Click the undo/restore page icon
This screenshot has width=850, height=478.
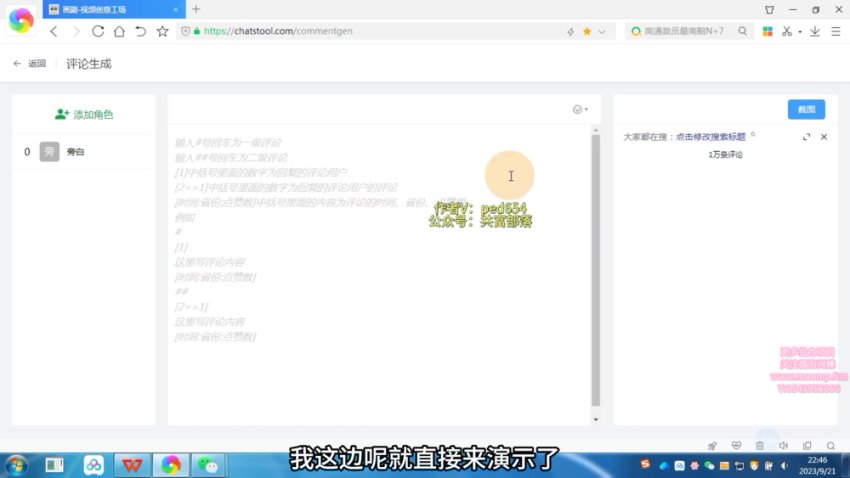(x=140, y=31)
